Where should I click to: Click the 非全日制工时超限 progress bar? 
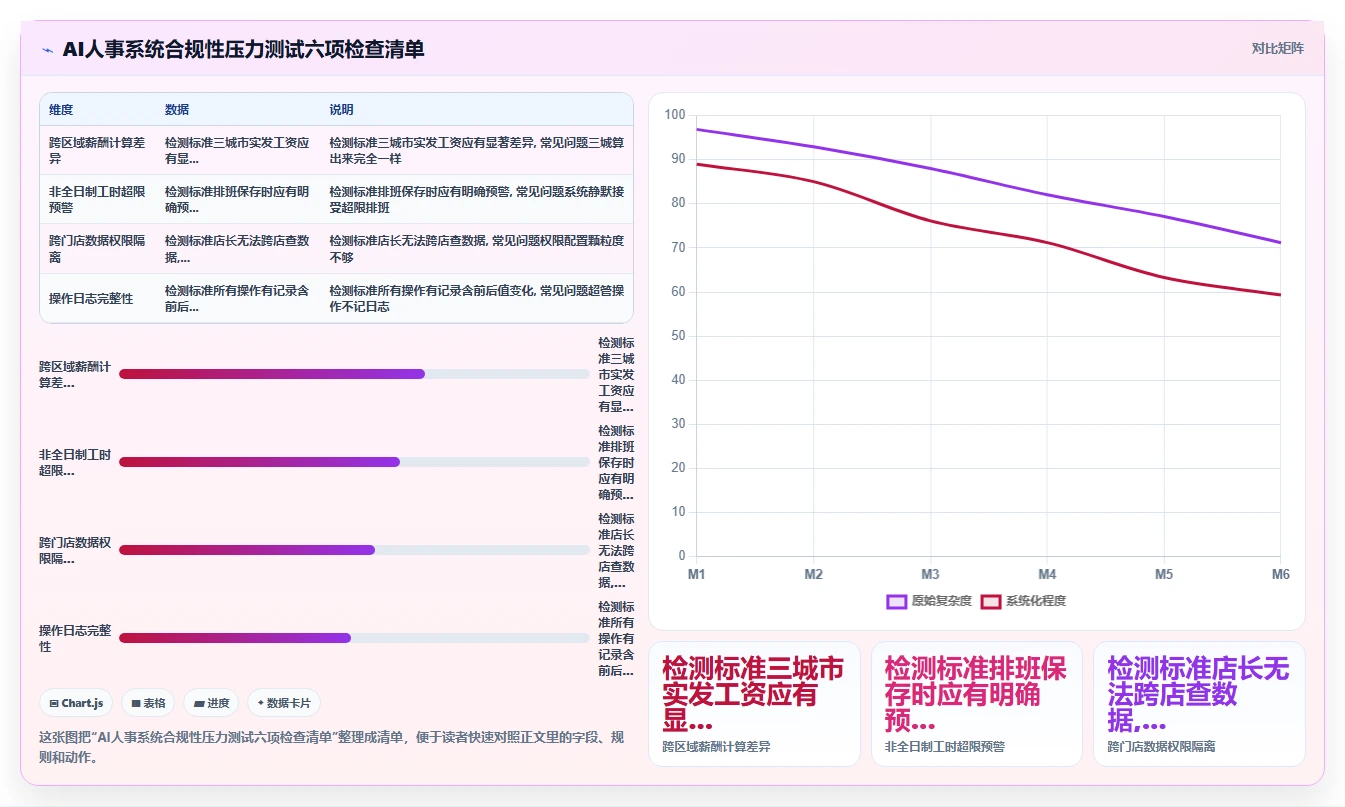[x=354, y=462]
